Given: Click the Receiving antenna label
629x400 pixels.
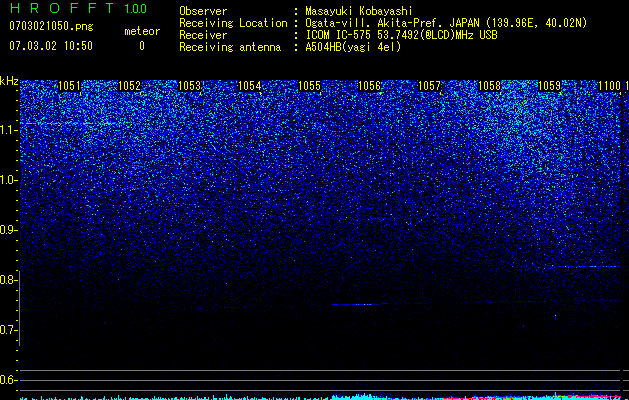Looking at the screenshot, I should click(230, 47).
